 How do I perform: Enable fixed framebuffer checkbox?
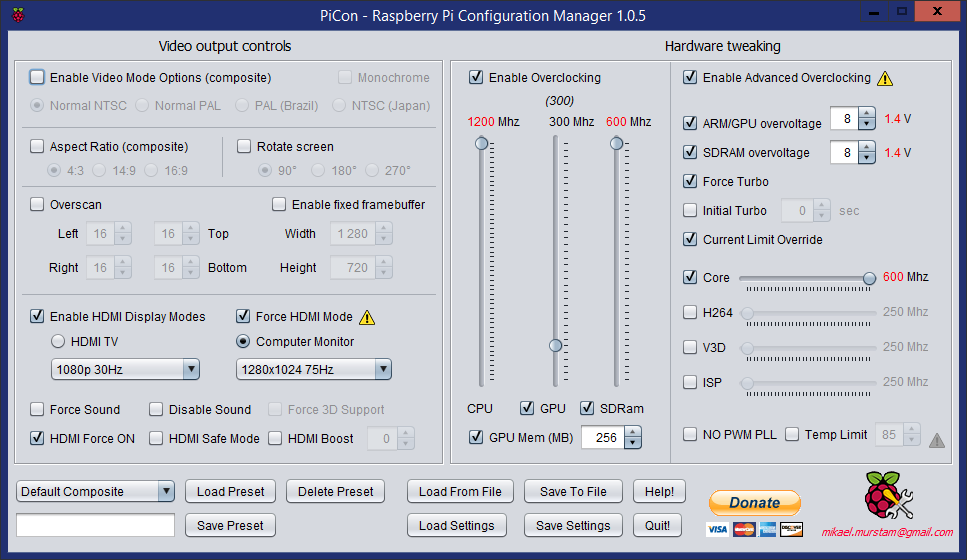click(x=279, y=204)
